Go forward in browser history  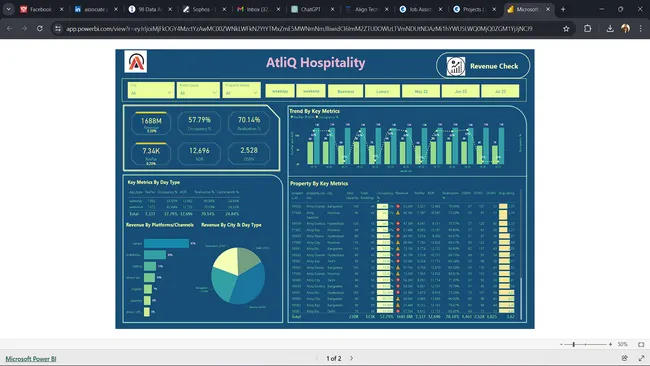24,29
